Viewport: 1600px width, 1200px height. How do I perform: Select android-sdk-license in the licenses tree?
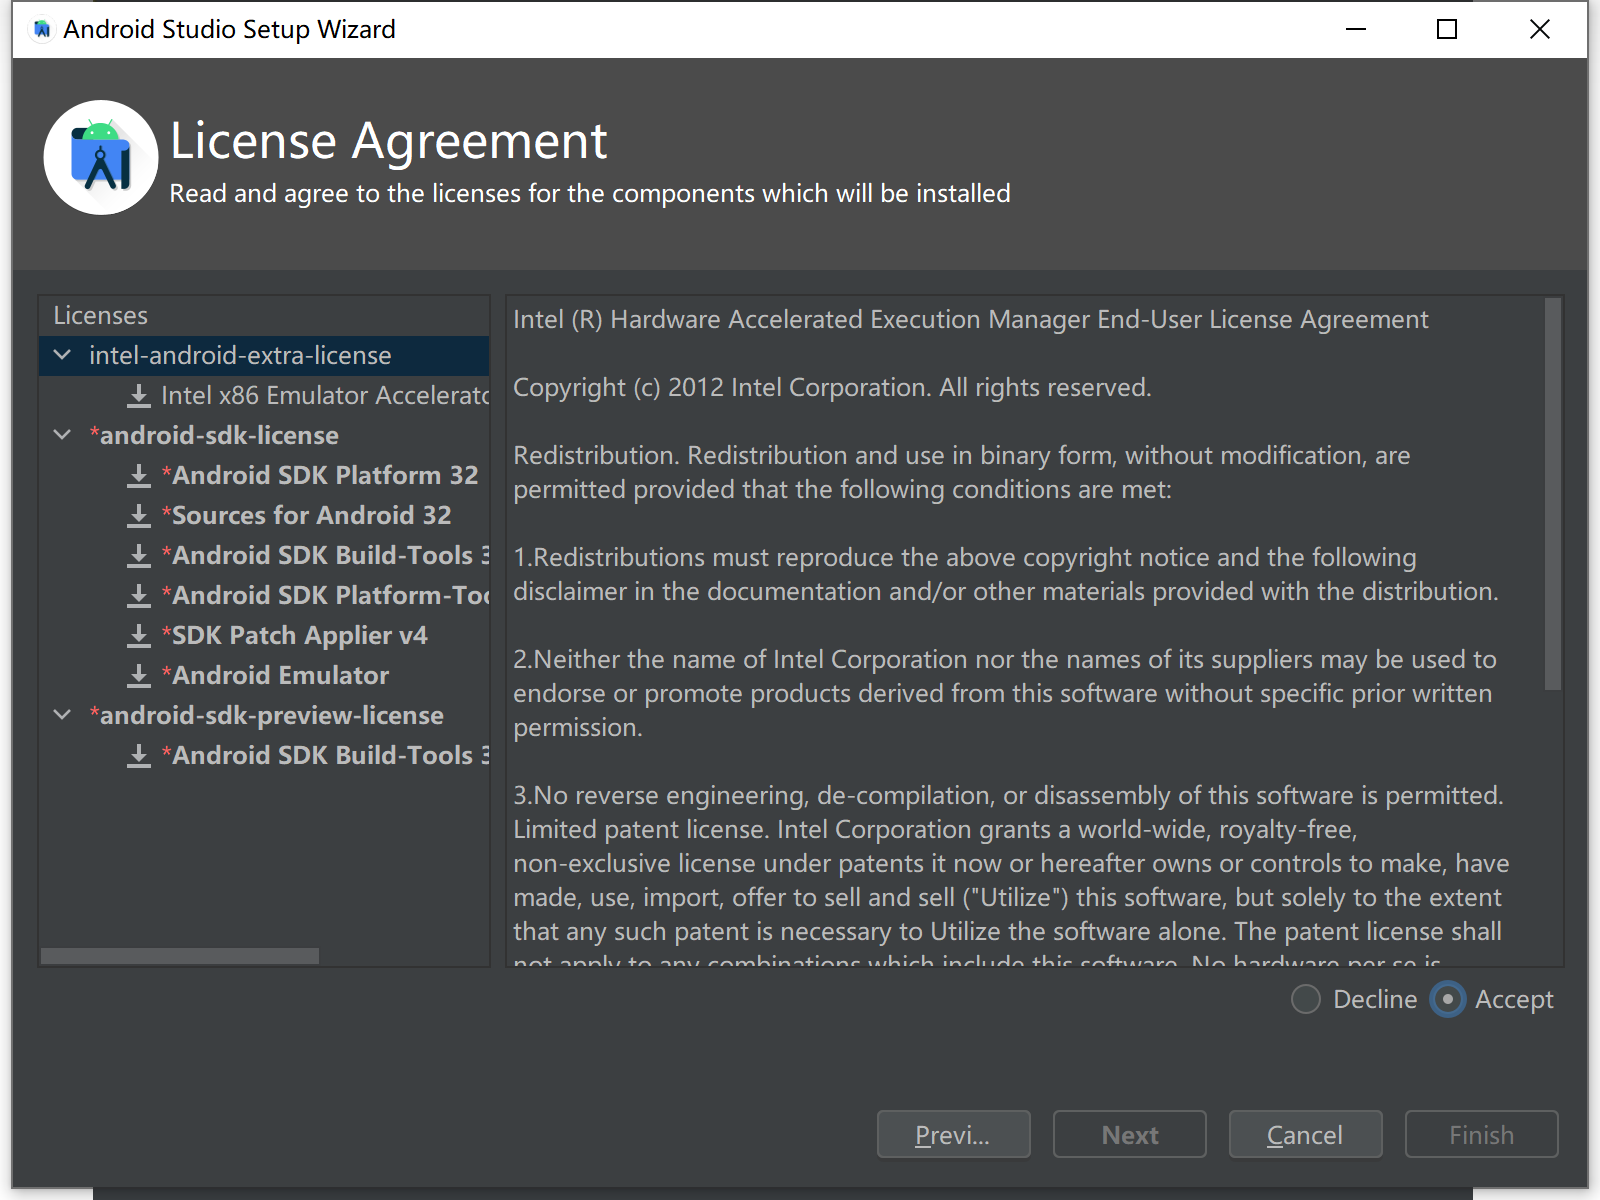click(219, 436)
